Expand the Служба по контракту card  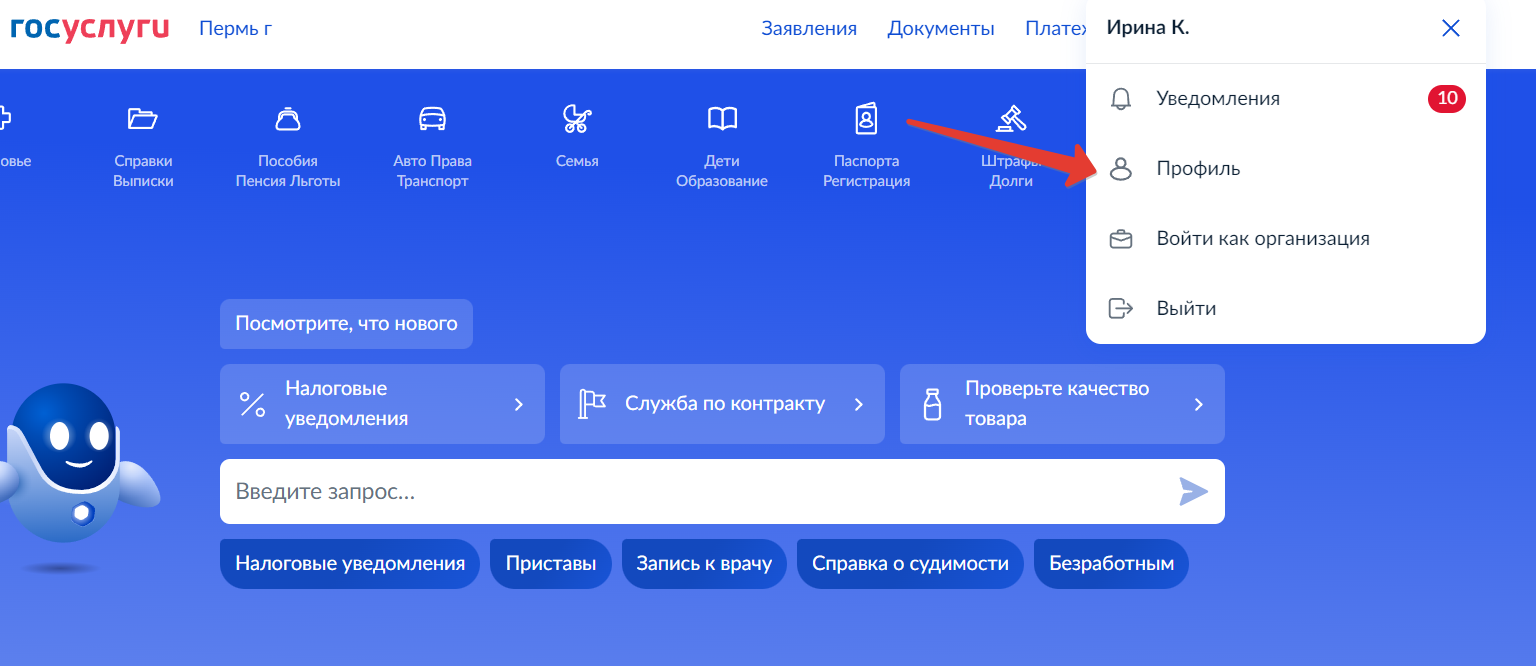722,404
